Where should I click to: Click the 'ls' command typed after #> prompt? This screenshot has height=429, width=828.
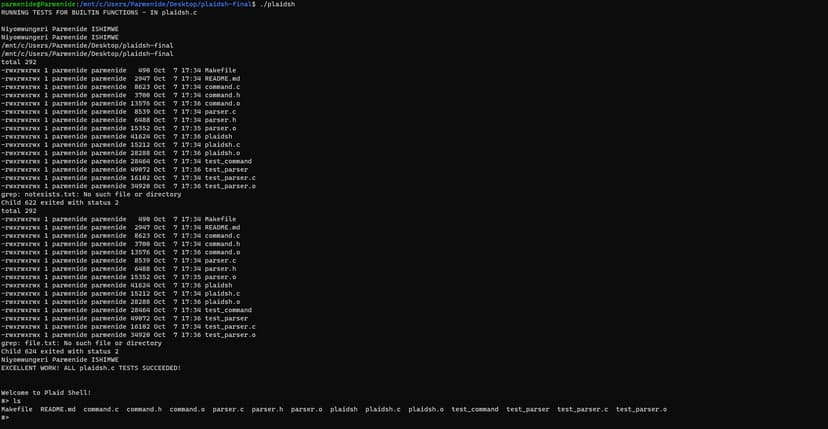click(x=17, y=401)
